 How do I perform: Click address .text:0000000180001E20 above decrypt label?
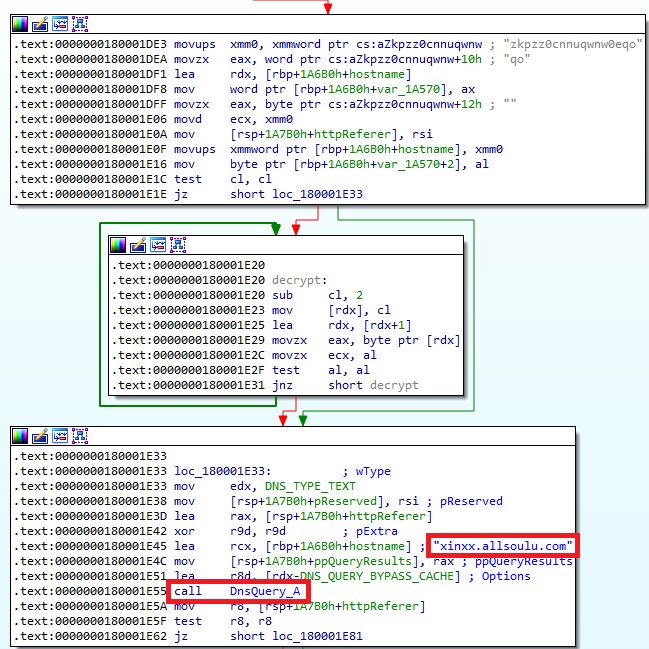click(188, 265)
